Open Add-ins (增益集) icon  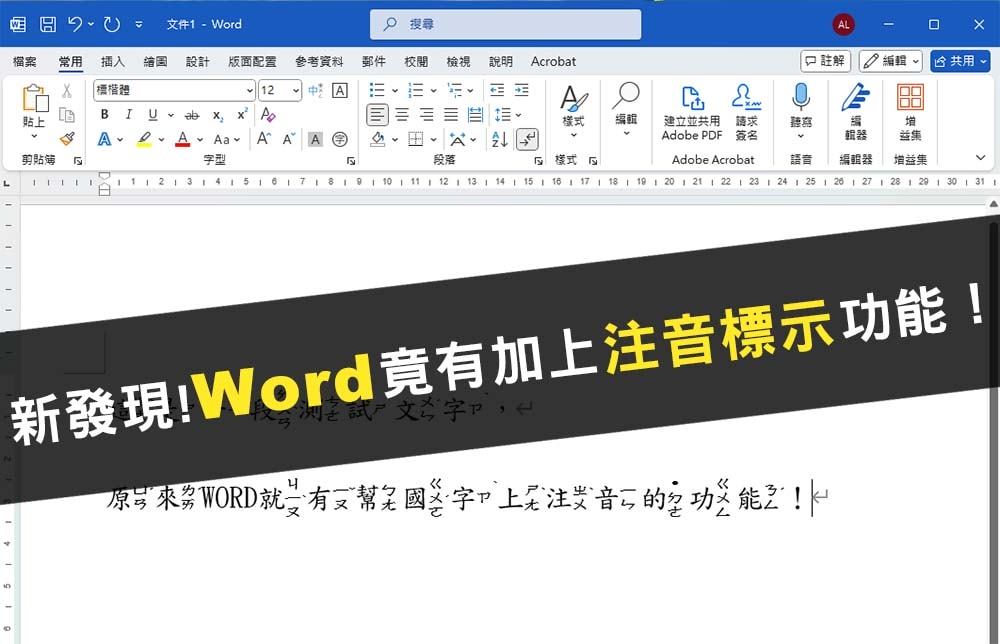(x=910, y=98)
